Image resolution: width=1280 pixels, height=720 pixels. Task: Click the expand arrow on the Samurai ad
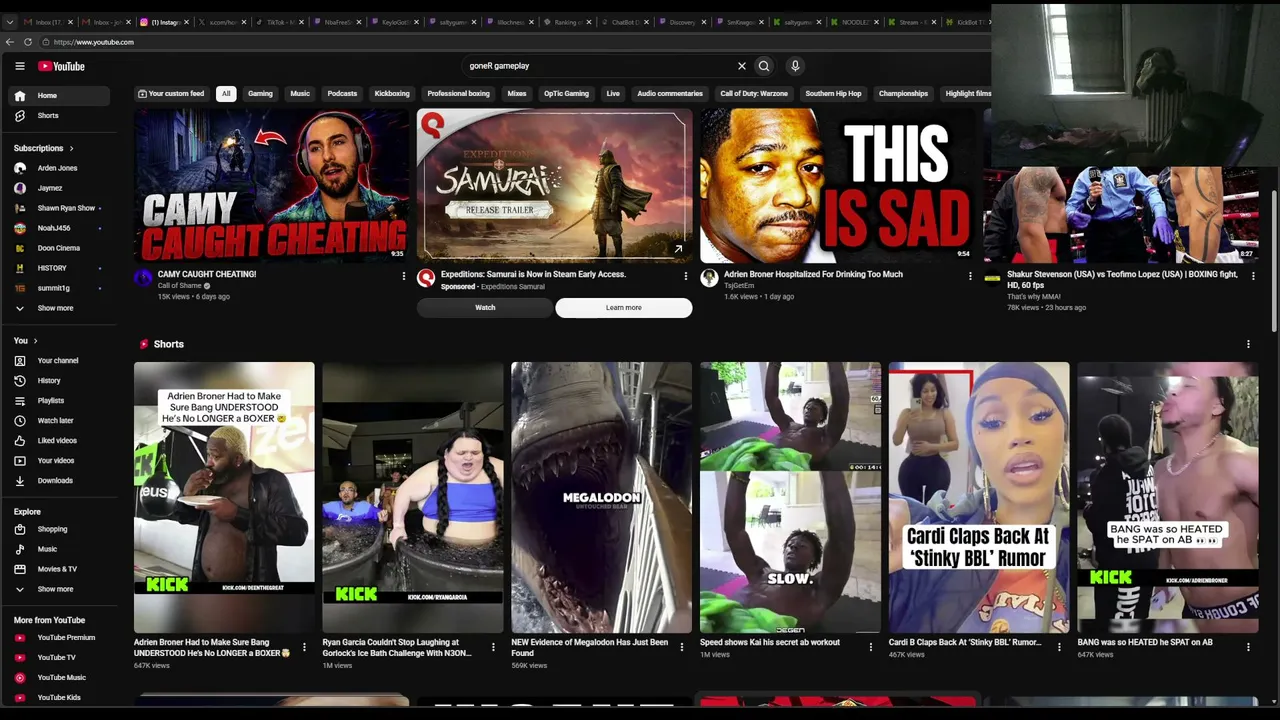[678, 249]
